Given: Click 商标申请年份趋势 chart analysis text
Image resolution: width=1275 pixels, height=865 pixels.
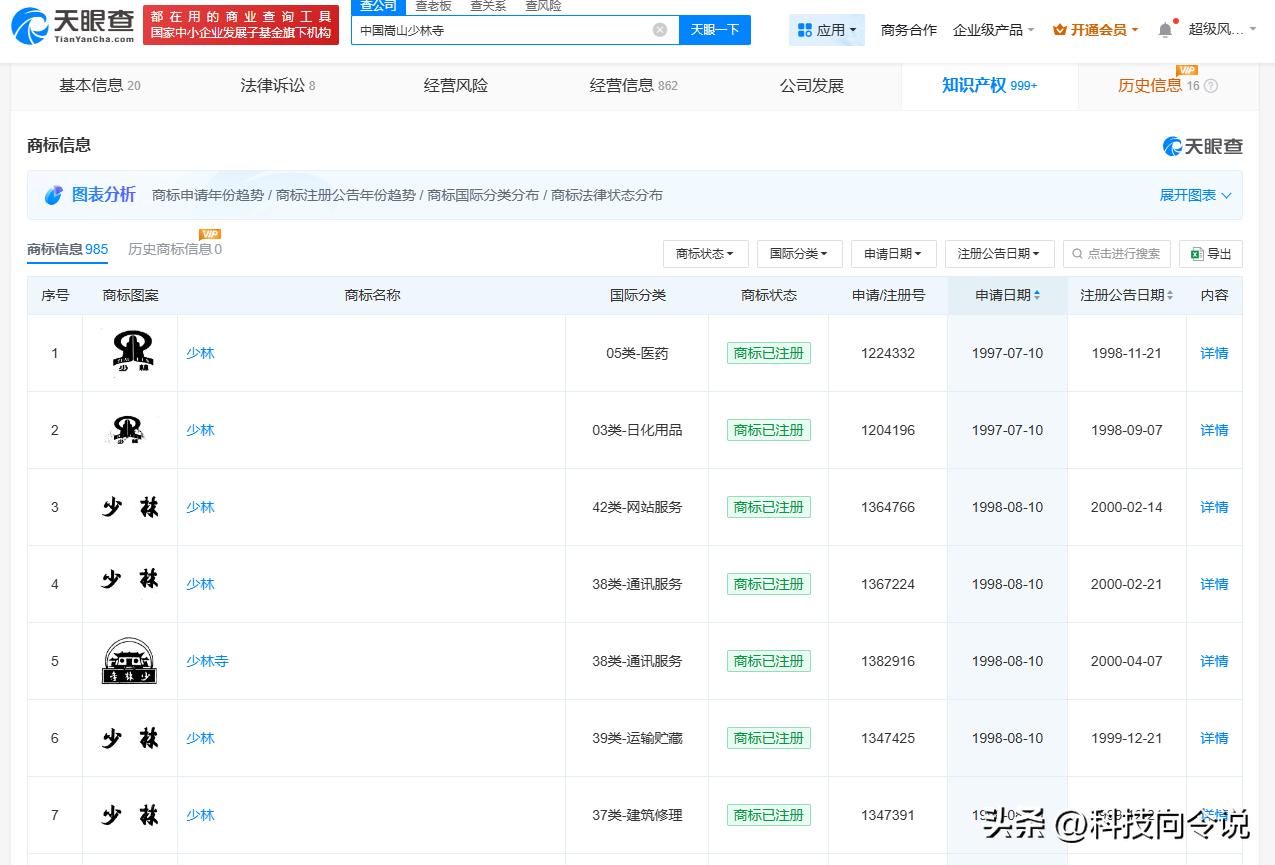Looking at the screenshot, I should coord(208,195).
